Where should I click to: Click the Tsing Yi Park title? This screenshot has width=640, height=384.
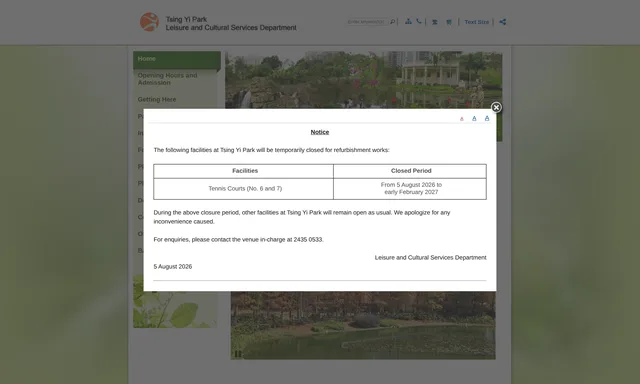tap(186, 19)
